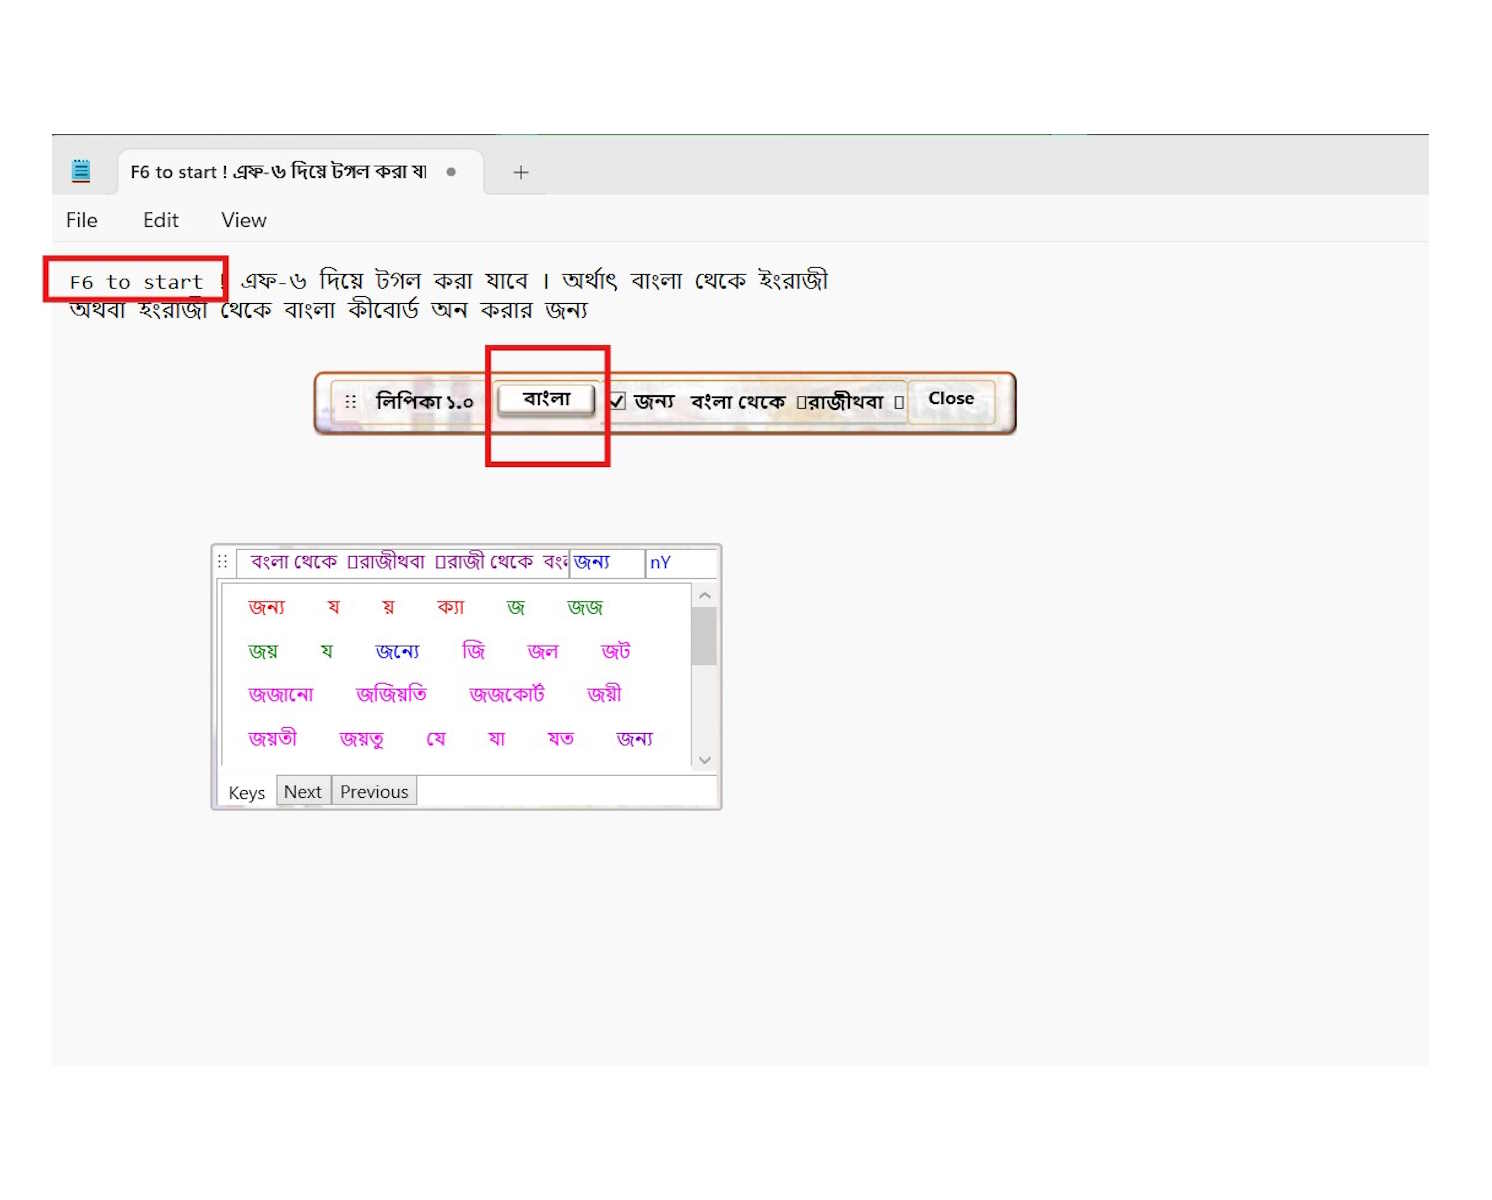Click the grip handle of the suggestion panel
The width and height of the screenshot is (1492, 1200).
223,562
